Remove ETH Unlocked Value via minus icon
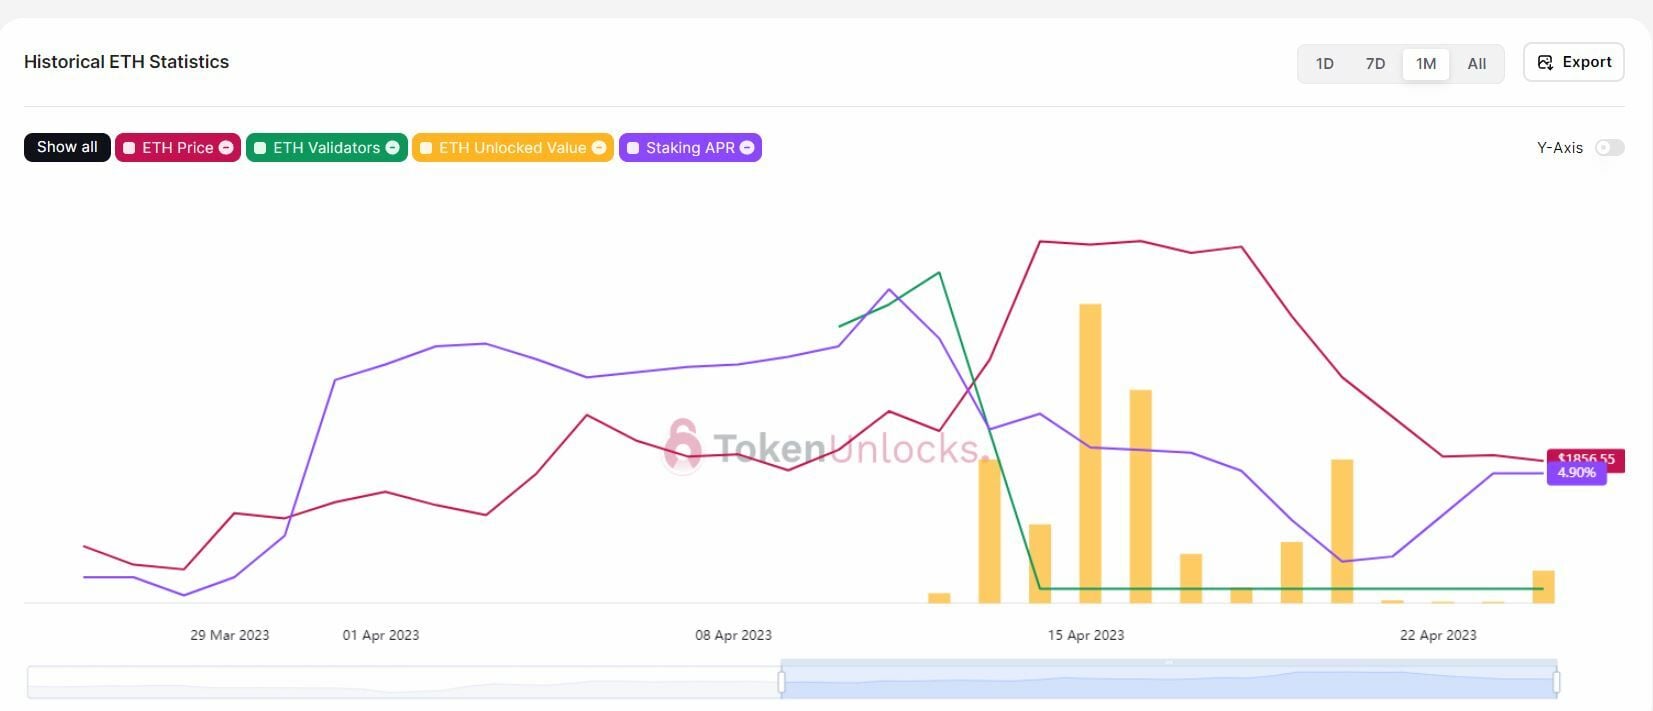 599,148
